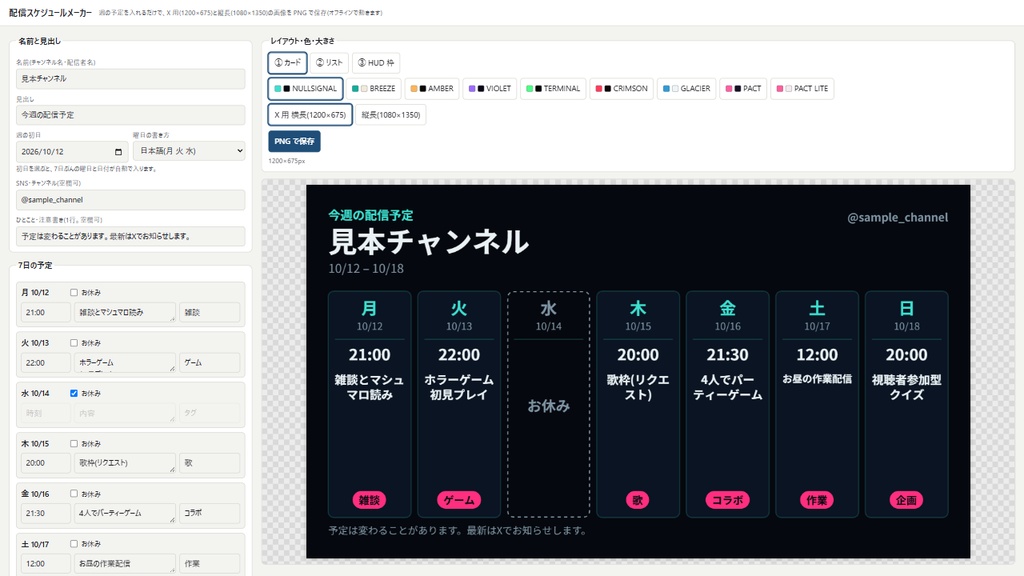Click the 企画 tag badge in preview
The height and width of the screenshot is (576, 1024).
coord(906,500)
